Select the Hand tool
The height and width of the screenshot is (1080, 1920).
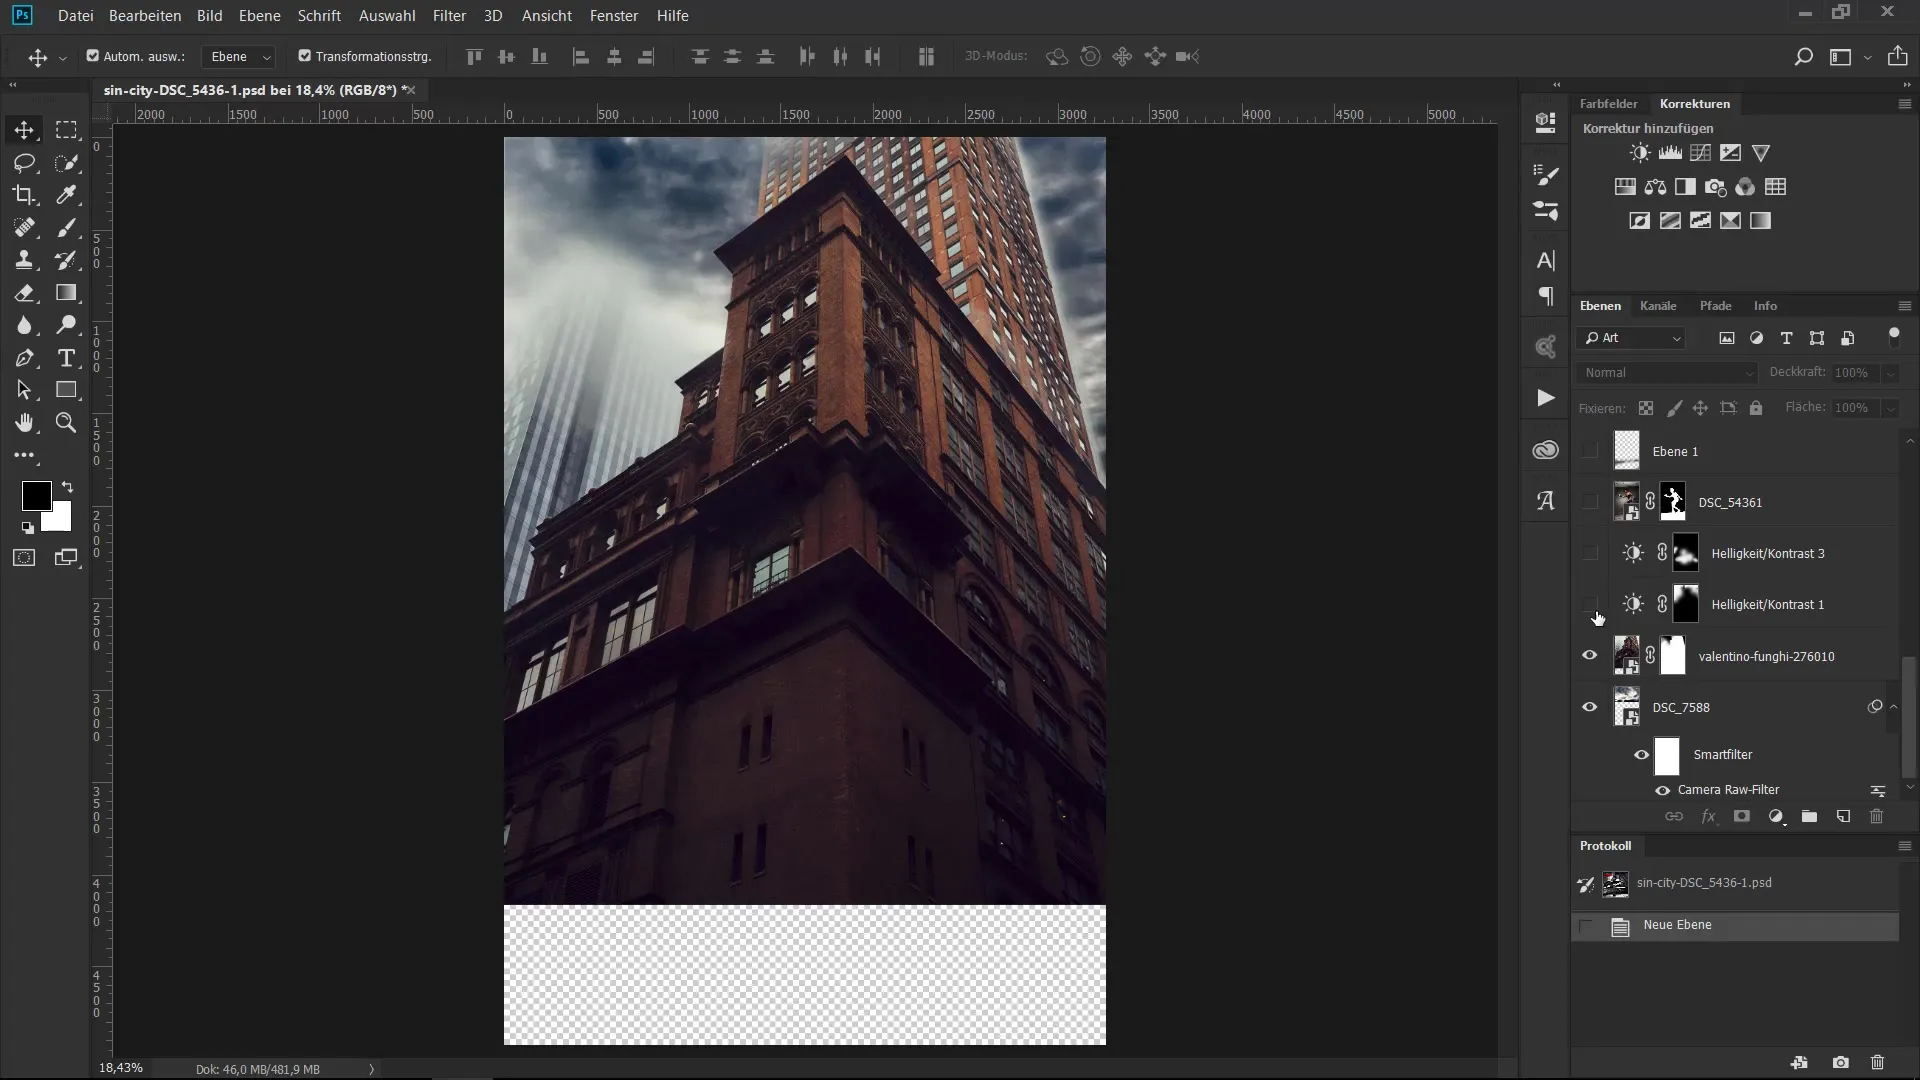[x=24, y=423]
